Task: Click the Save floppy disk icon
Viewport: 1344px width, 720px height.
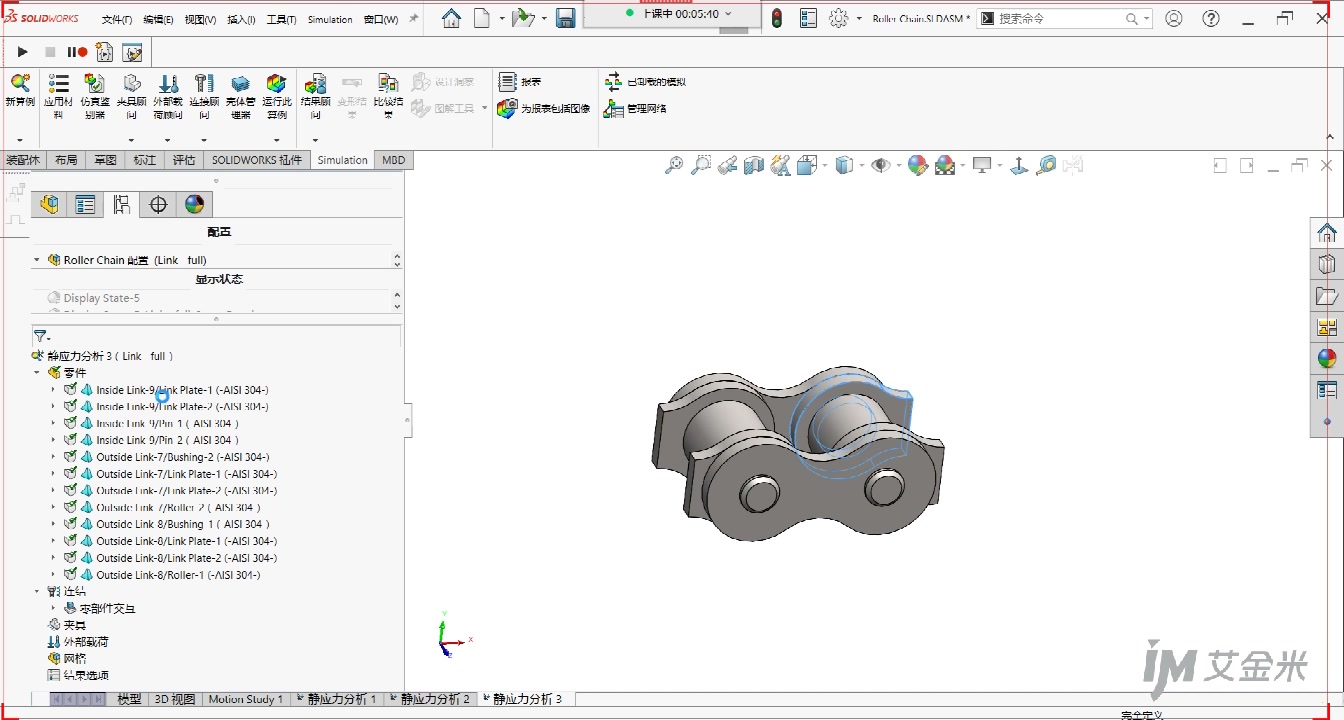Action: tap(565, 18)
